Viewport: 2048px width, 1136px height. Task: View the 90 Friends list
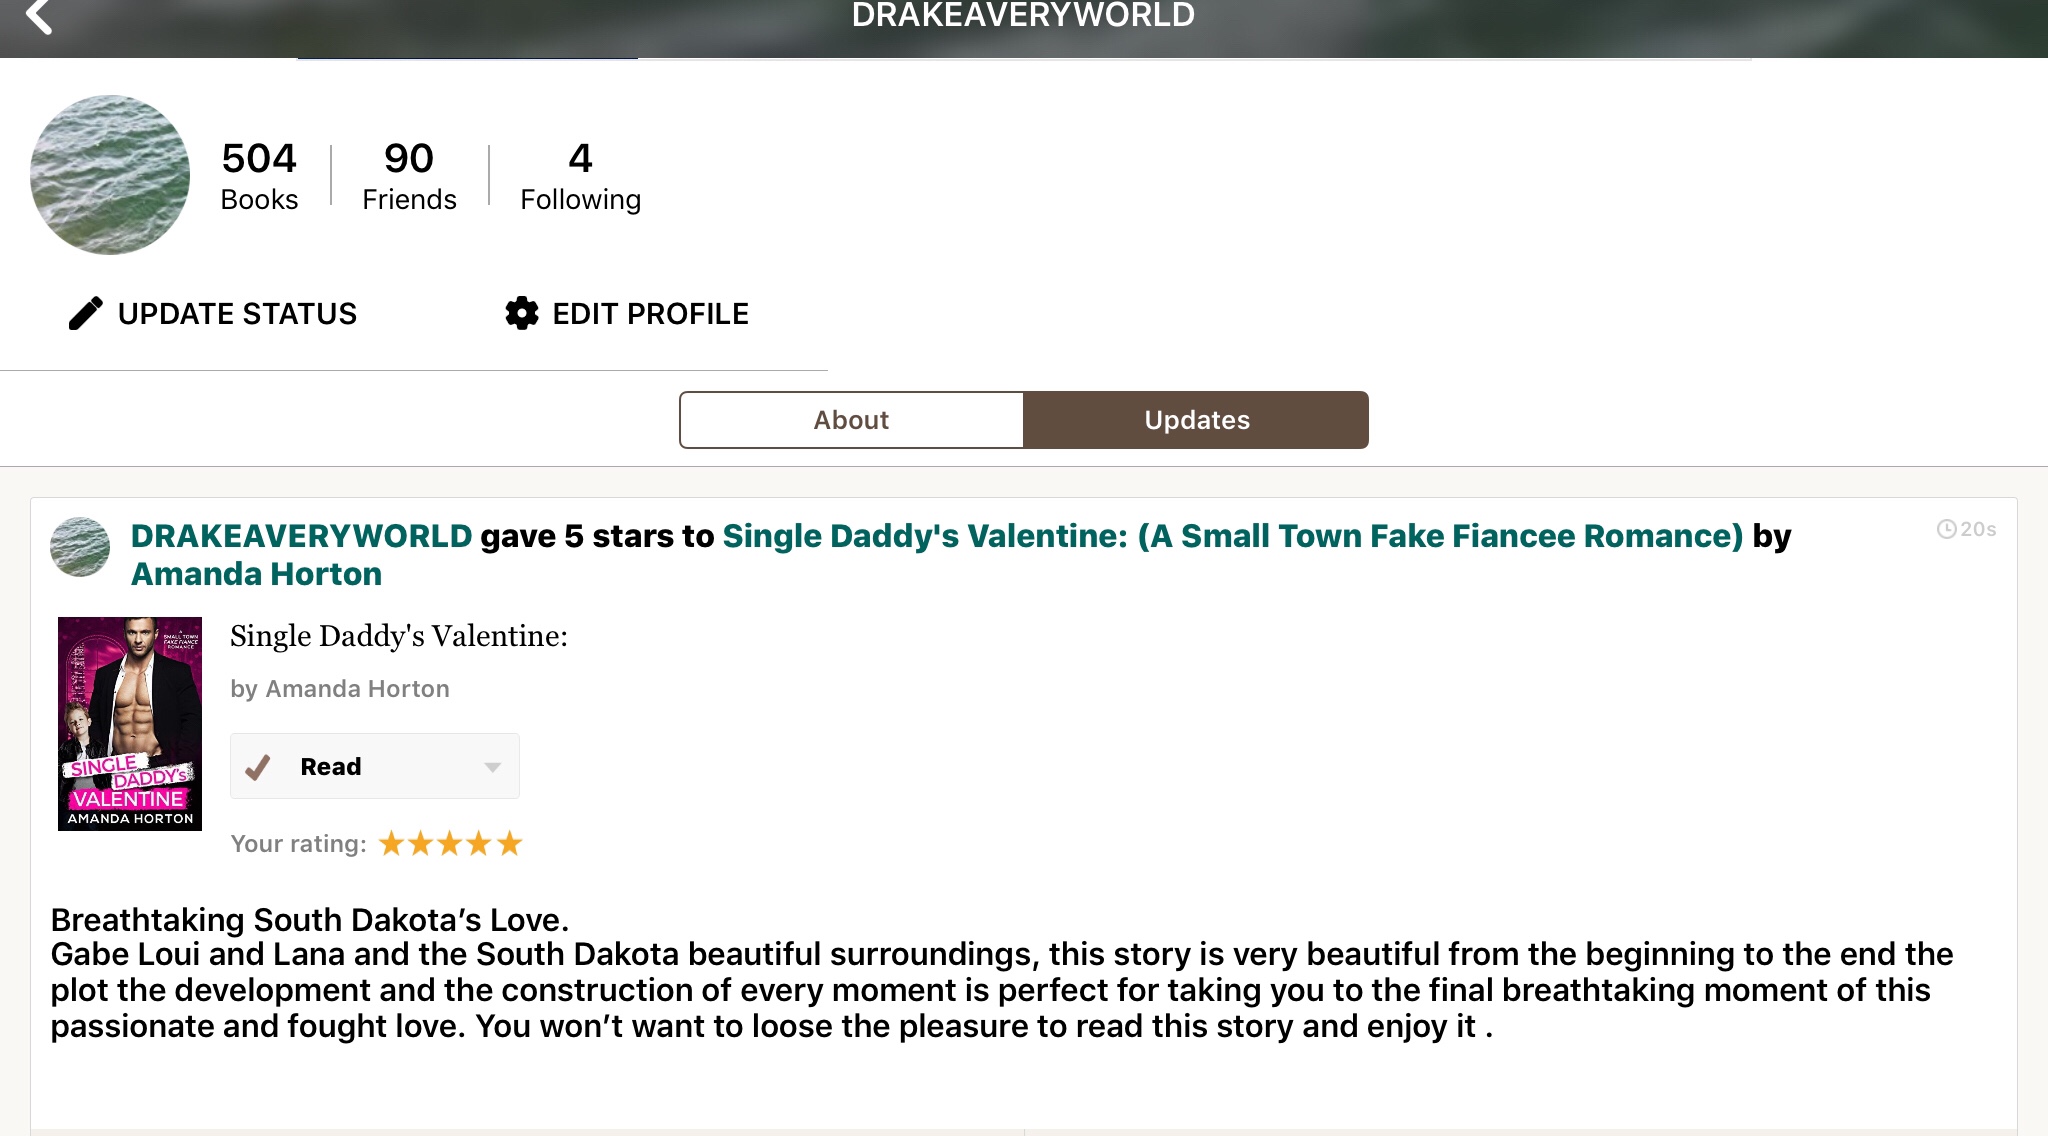pos(409,176)
